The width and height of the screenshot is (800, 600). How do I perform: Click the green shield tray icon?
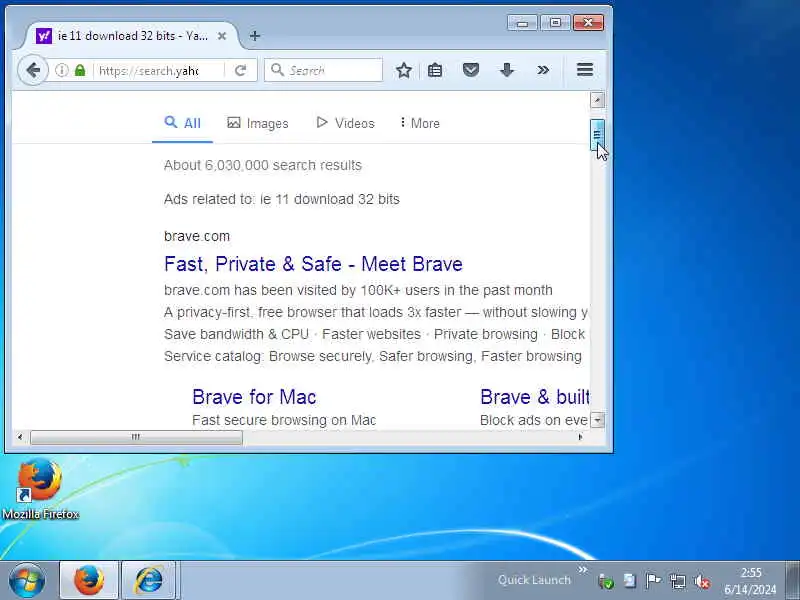[606, 581]
